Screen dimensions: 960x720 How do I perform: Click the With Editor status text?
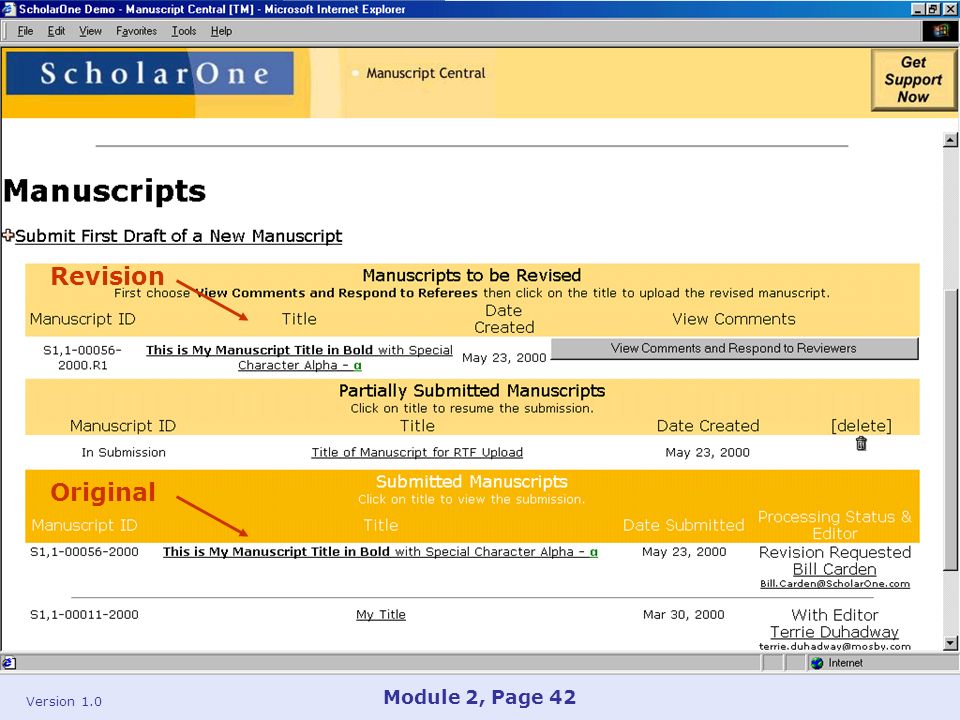[x=835, y=615]
